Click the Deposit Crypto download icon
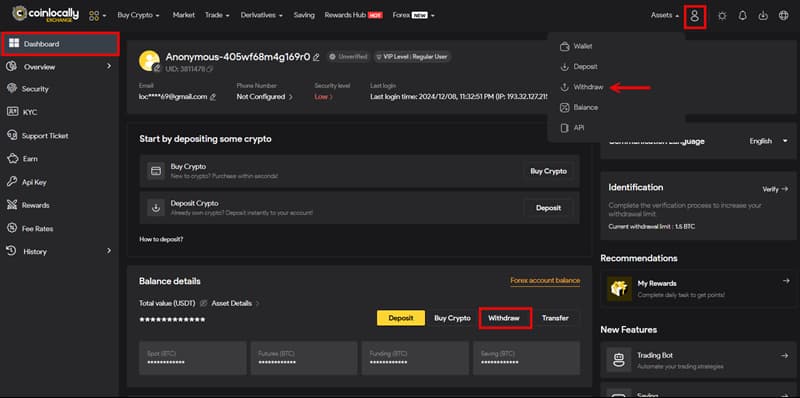The image size is (800, 398). pos(156,208)
